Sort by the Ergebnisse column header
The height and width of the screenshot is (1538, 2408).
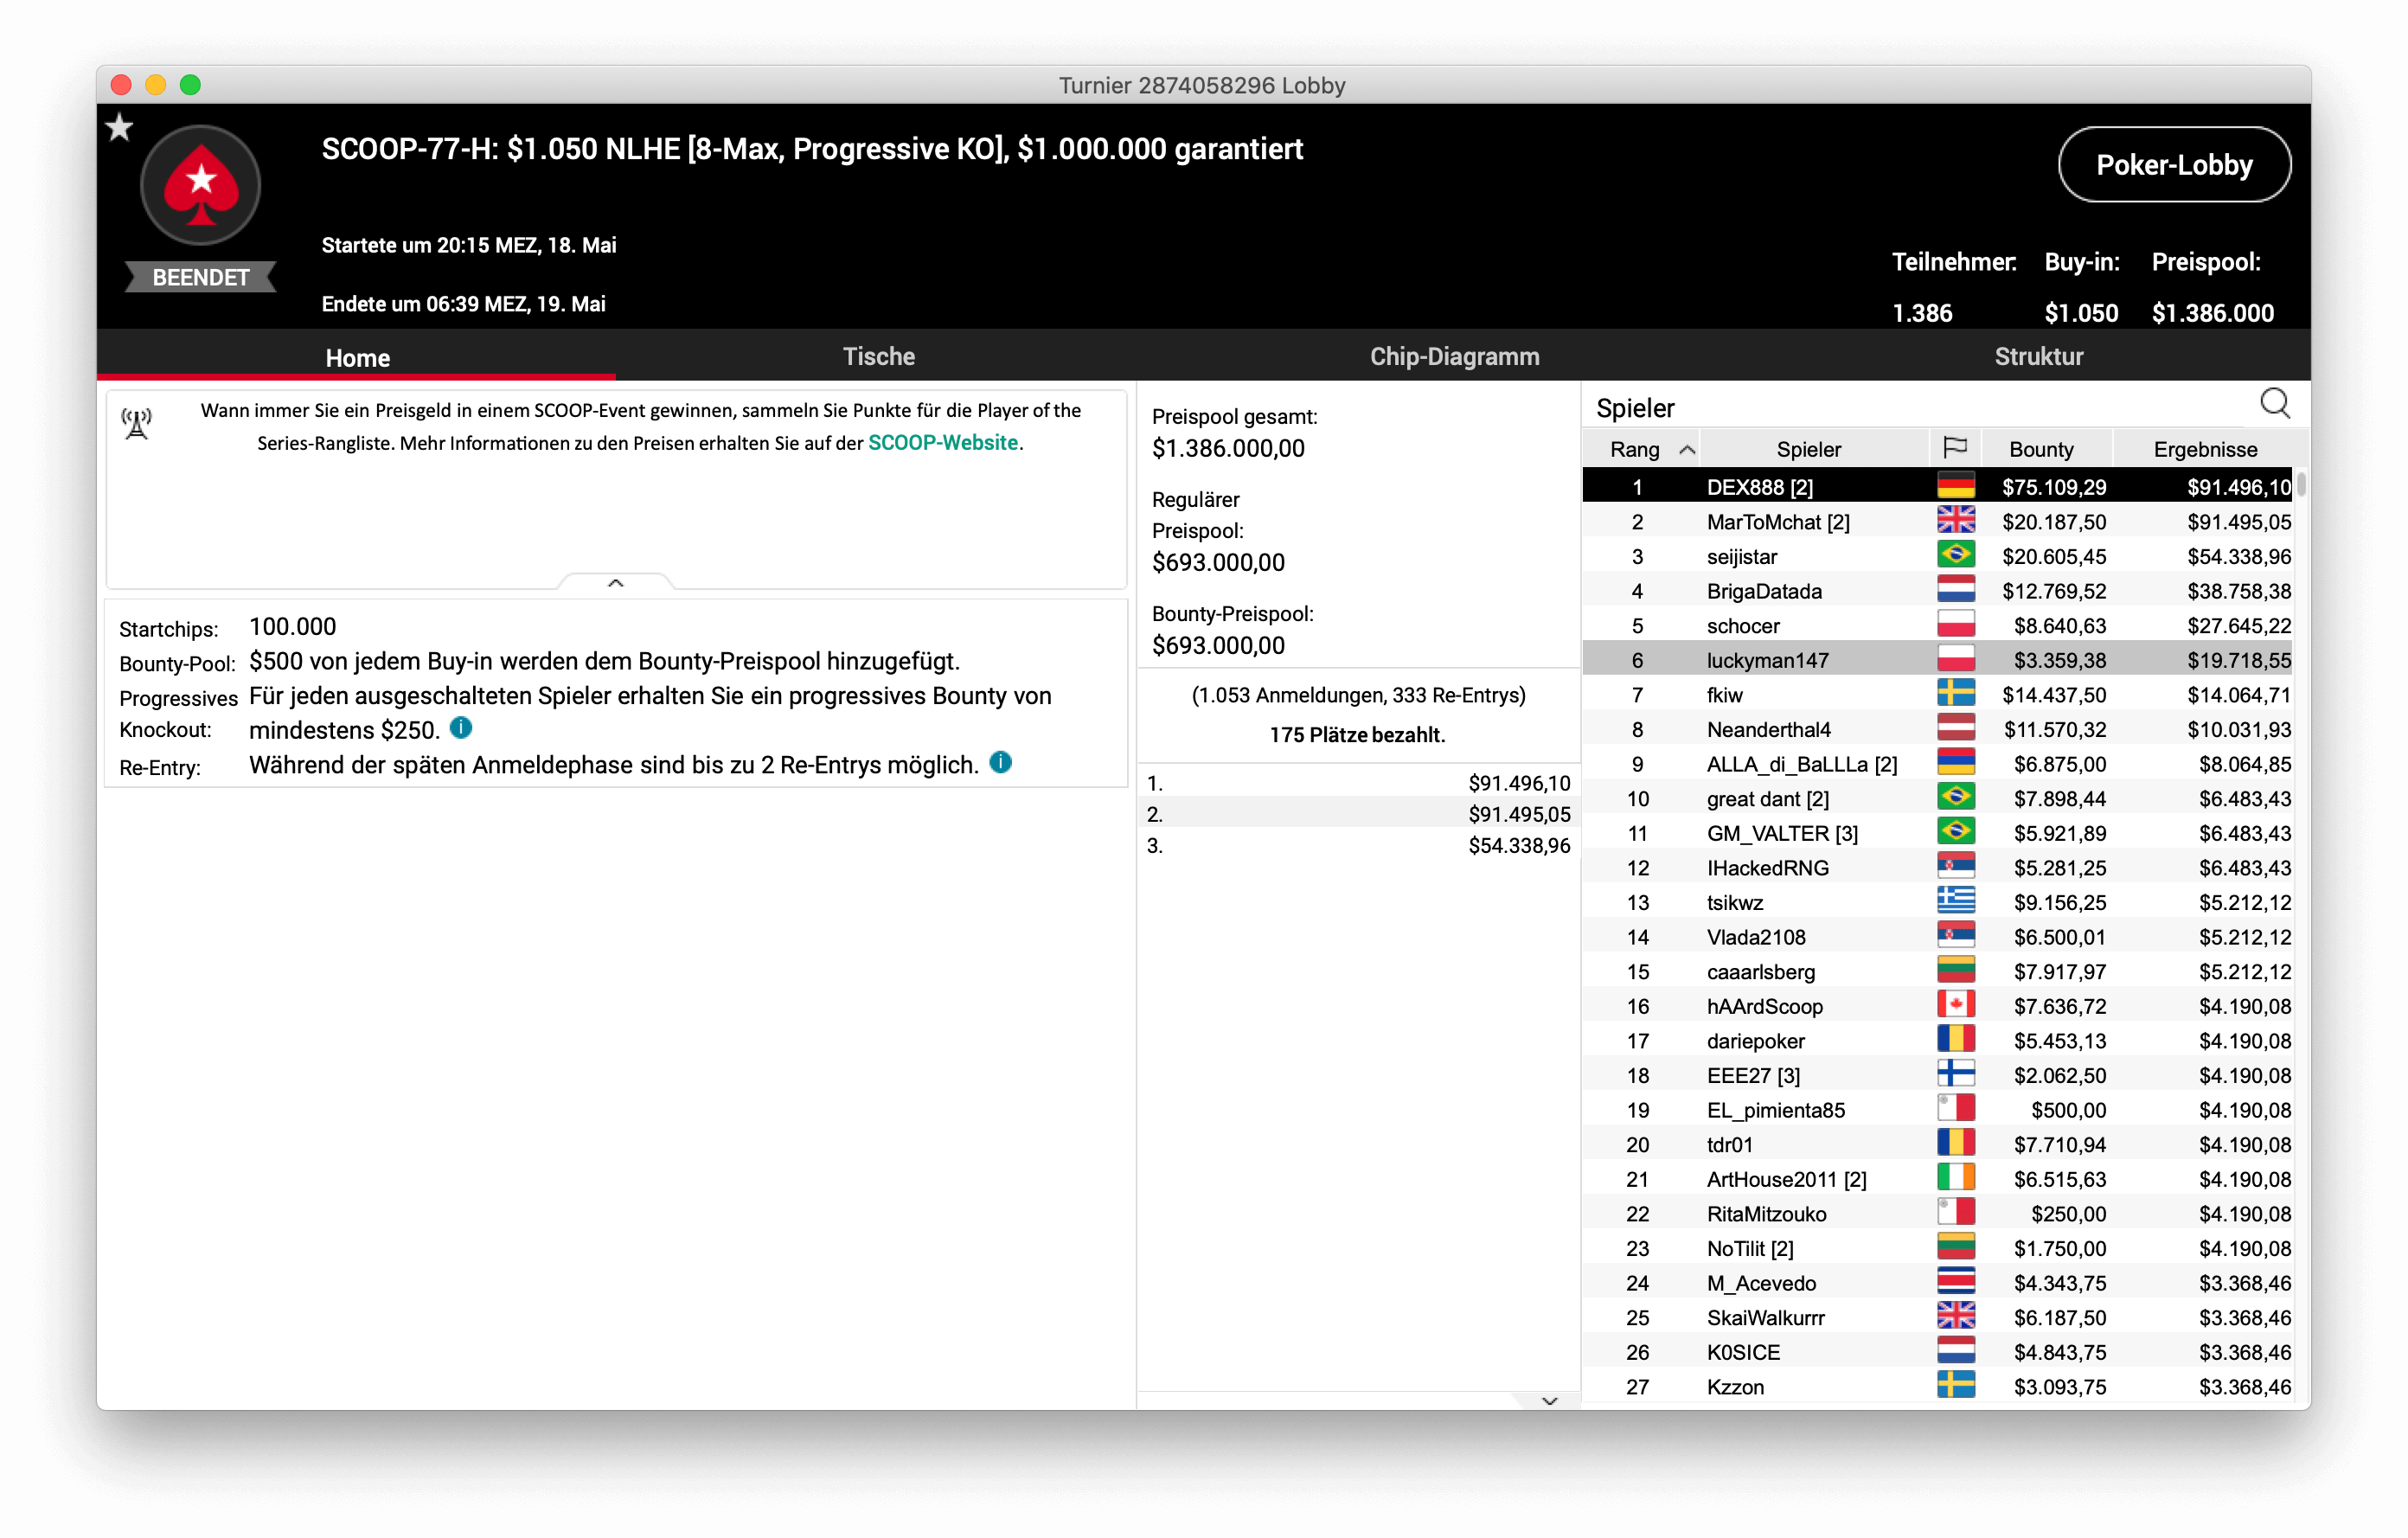point(2204,449)
